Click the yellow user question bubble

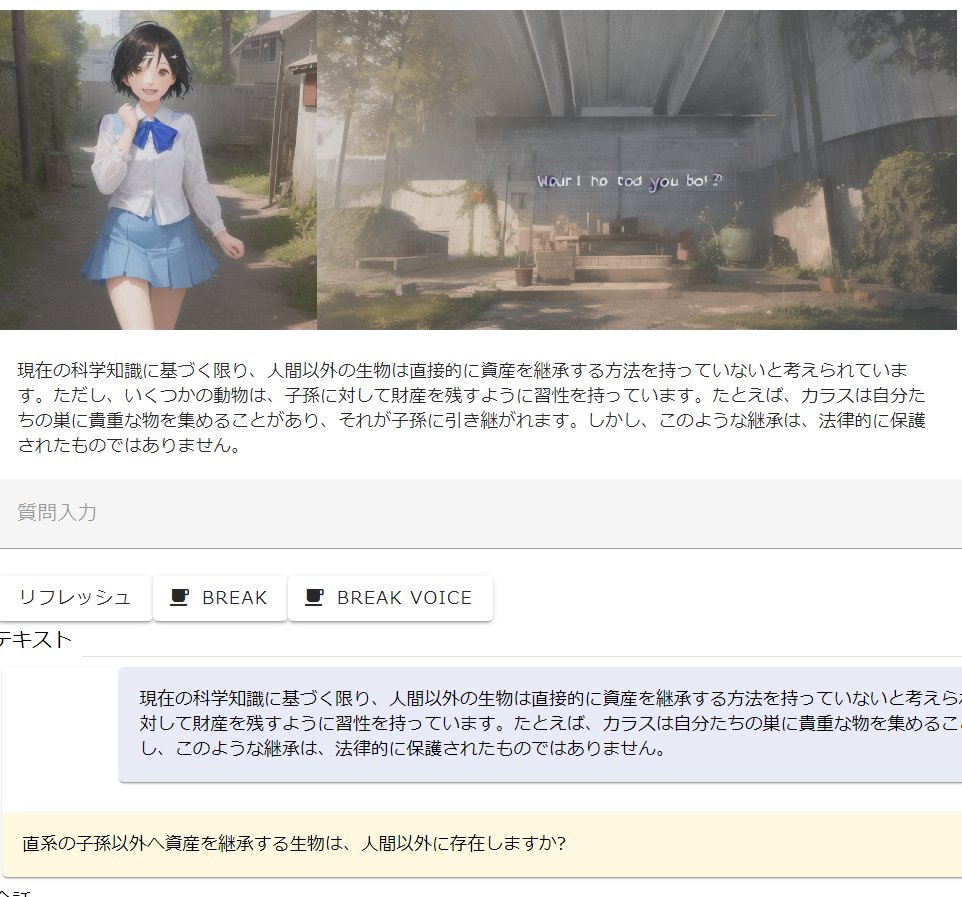point(480,844)
